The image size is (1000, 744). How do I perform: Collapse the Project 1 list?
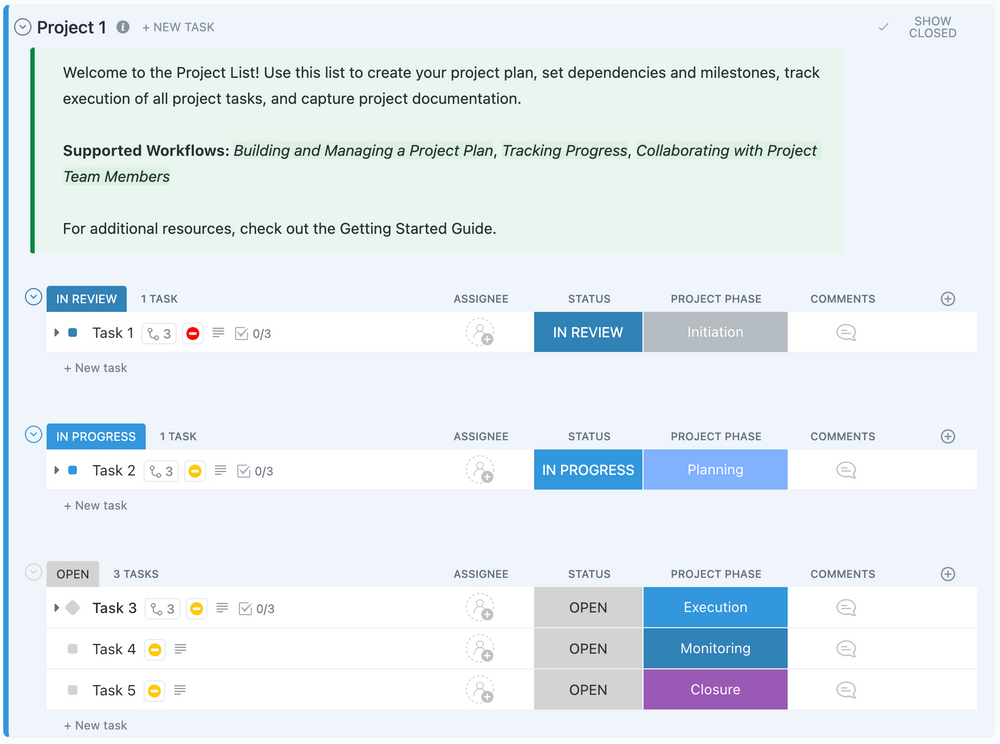[x=21, y=27]
